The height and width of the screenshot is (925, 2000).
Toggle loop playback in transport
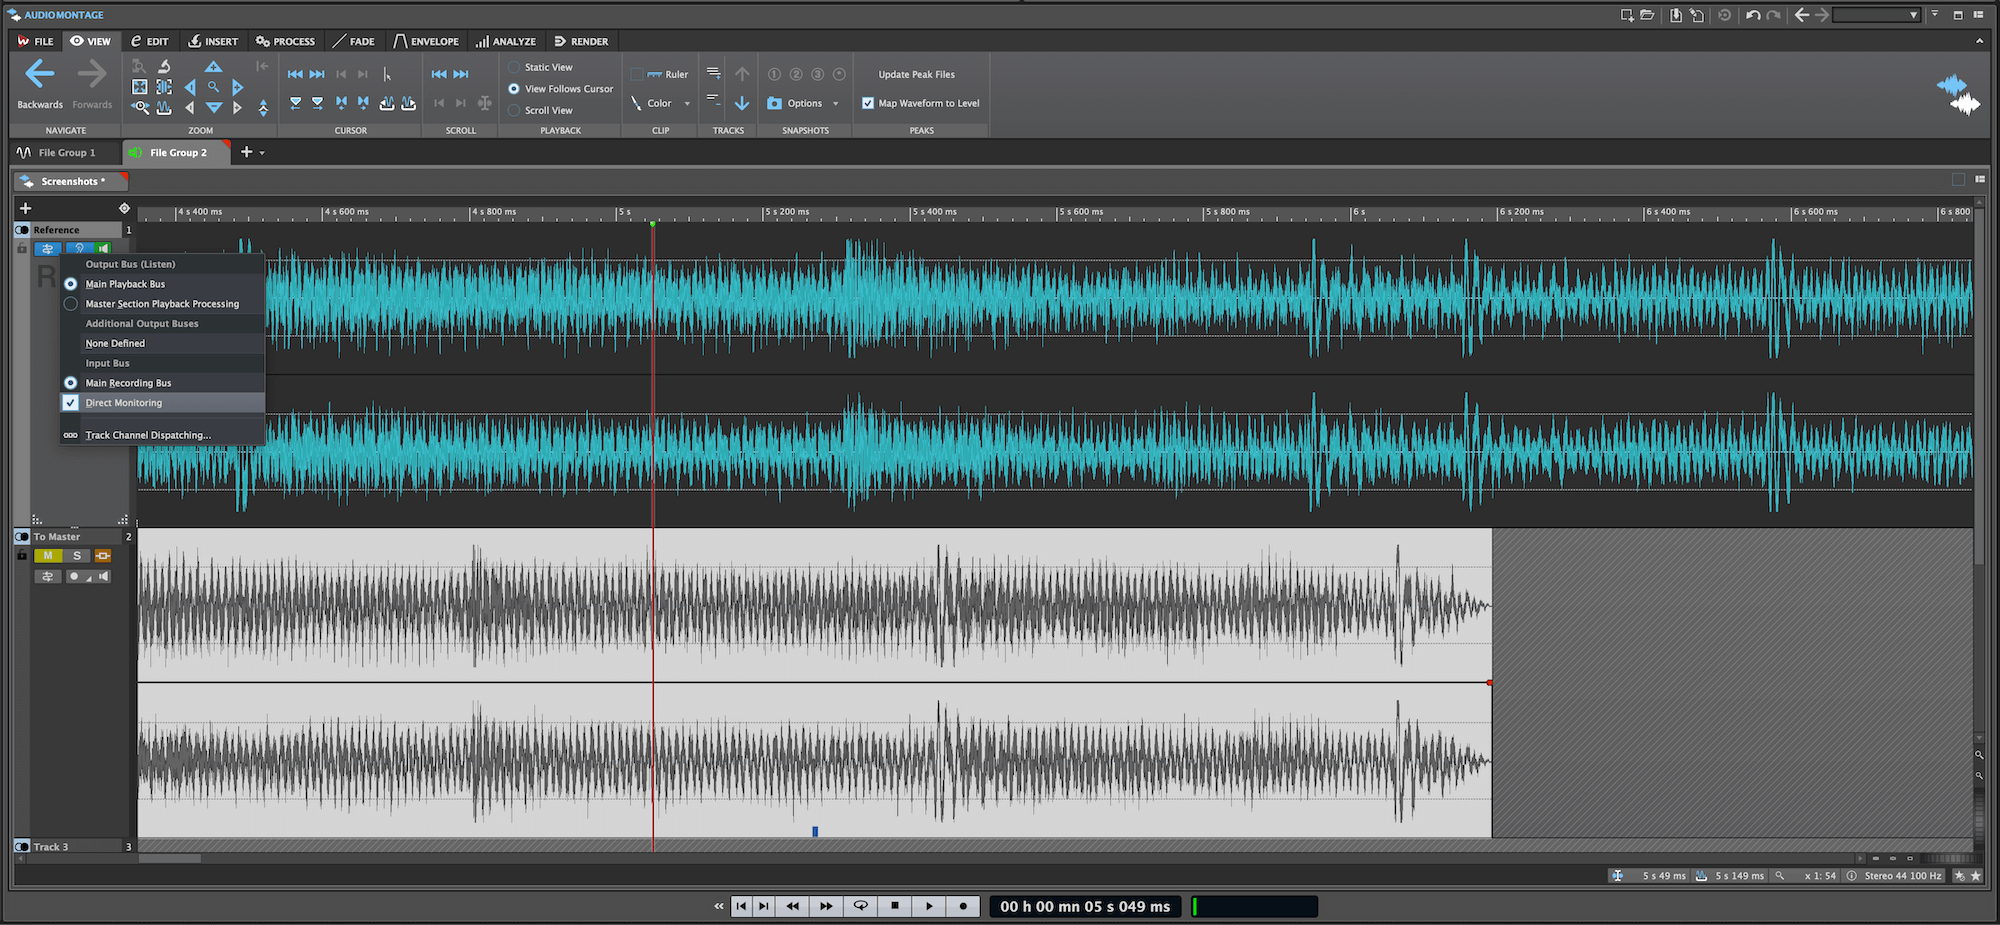(860, 906)
